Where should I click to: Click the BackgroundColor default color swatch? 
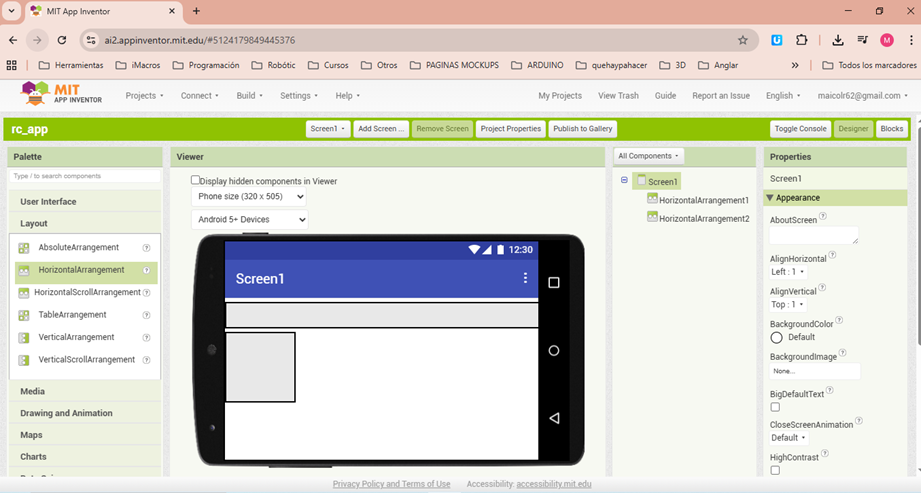tap(776, 338)
